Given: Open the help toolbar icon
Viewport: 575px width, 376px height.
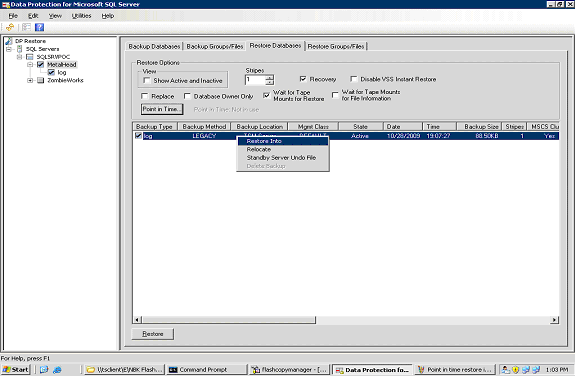Looking at the screenshot, I should click(x=39, y=27).
